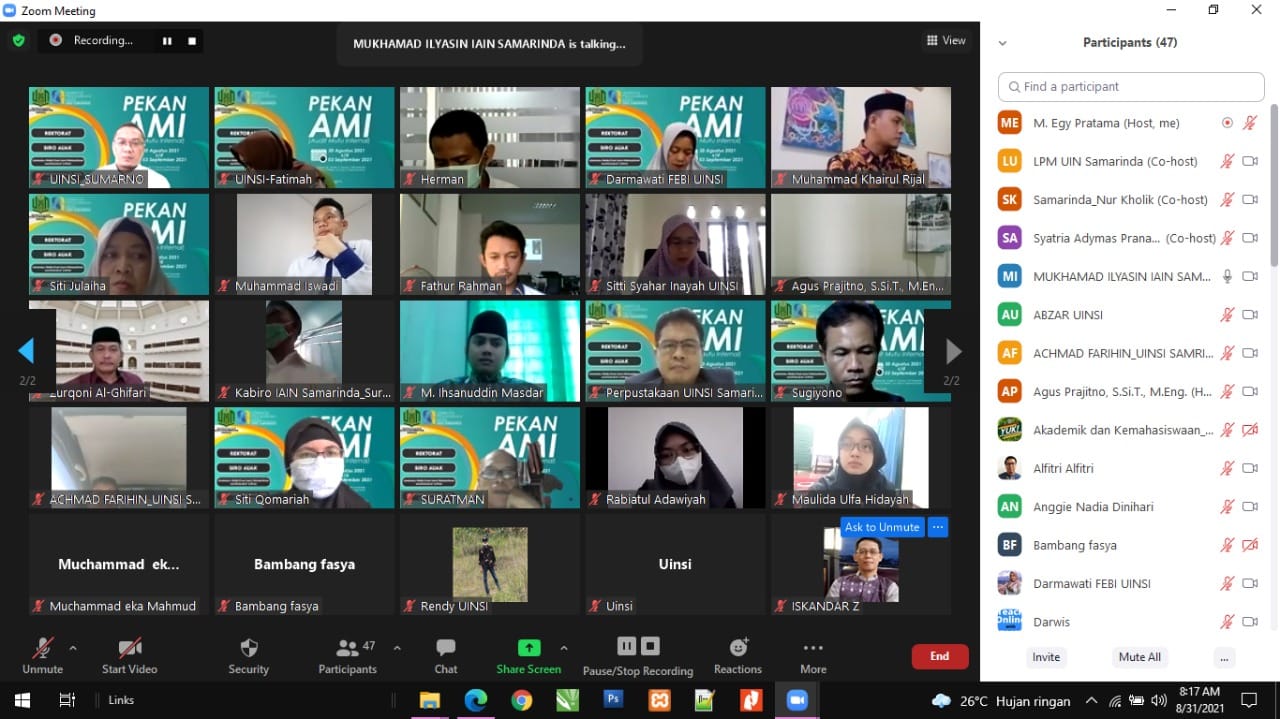Image resolution: width=1280 pixels, height=719 pixels.
Task: Select ABZAR UINSI in the participant list
Action: point(1068,315)
